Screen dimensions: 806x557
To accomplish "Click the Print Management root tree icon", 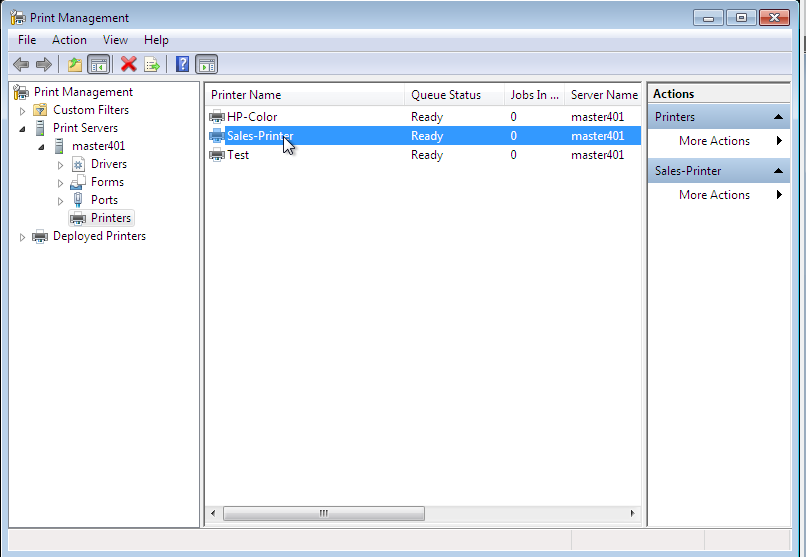I will coord(21,92).
